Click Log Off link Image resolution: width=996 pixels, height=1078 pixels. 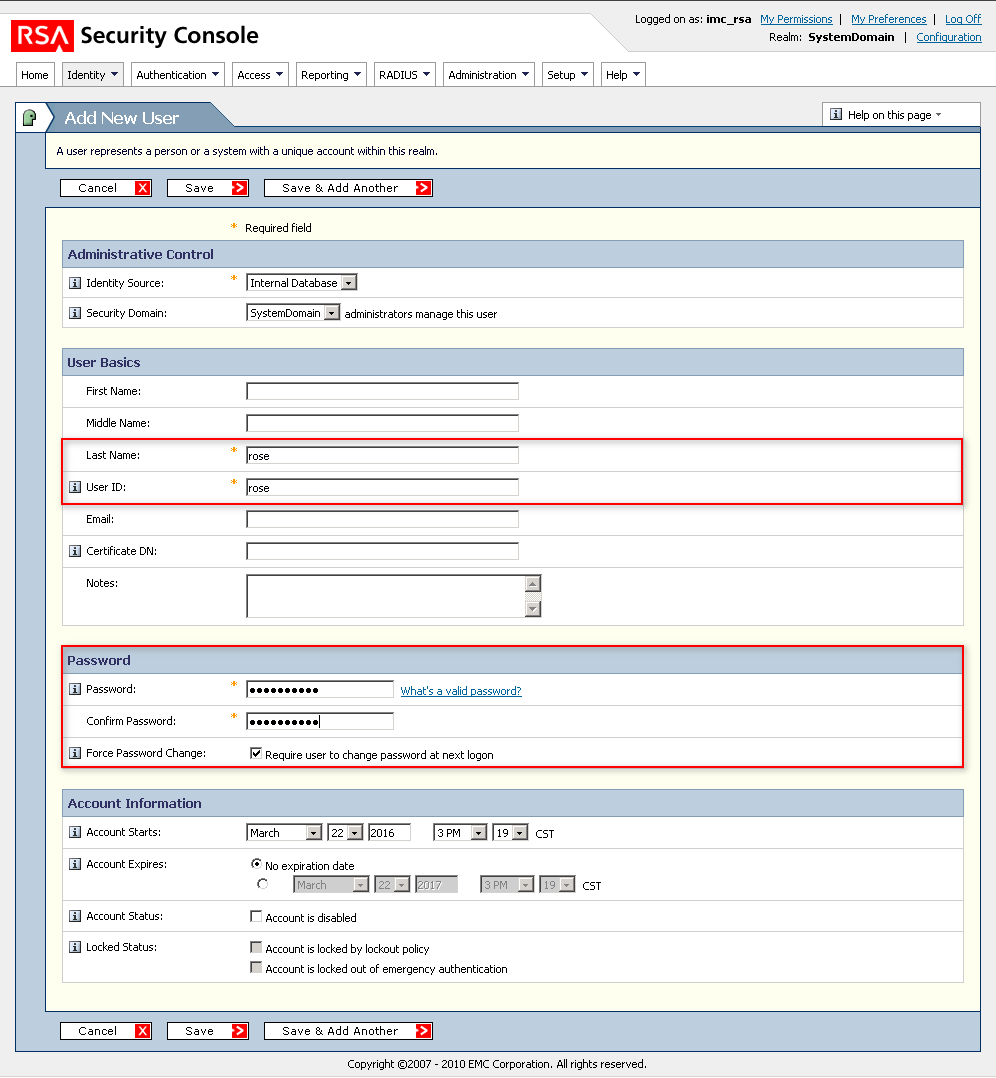(x=963, y=19)
